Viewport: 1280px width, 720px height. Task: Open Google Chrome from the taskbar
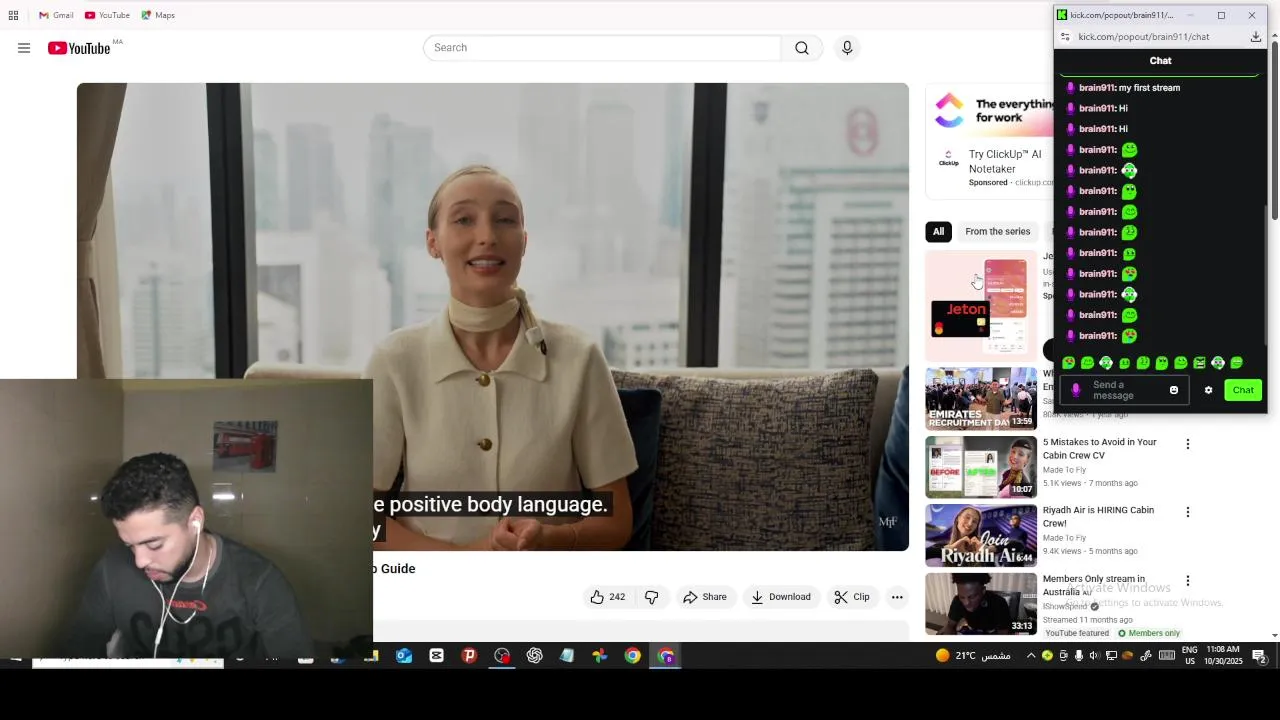tap(633, 656)
